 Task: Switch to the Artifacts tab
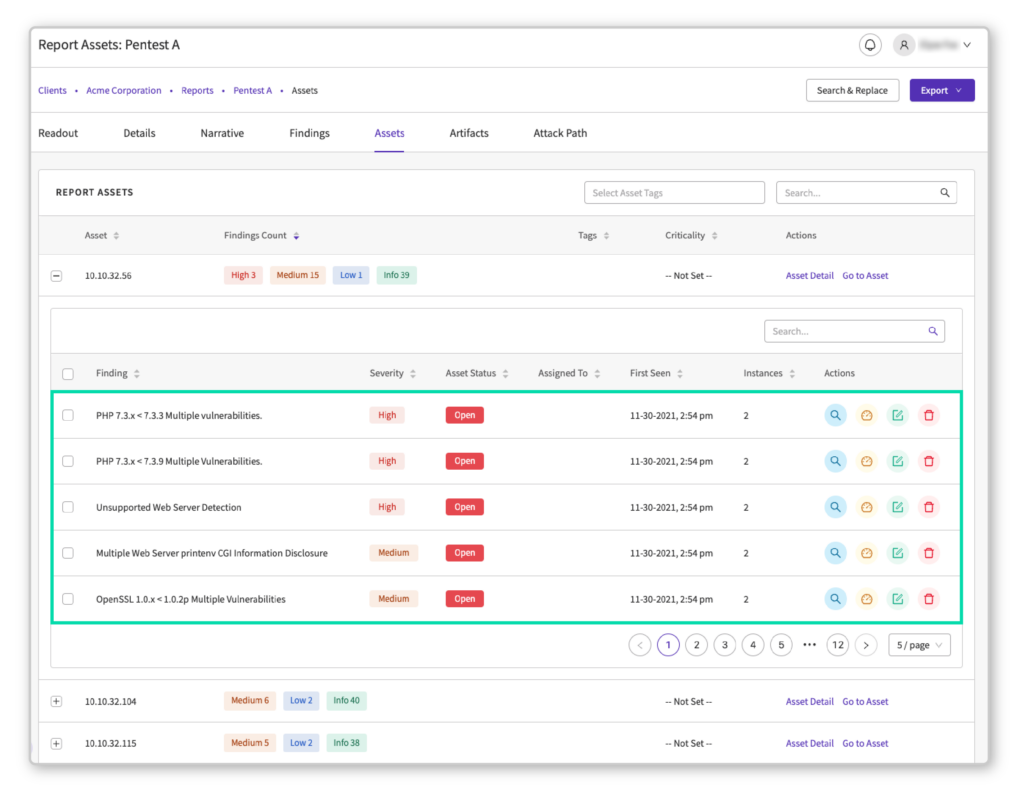pyautogui.click(x=469, y=133)
